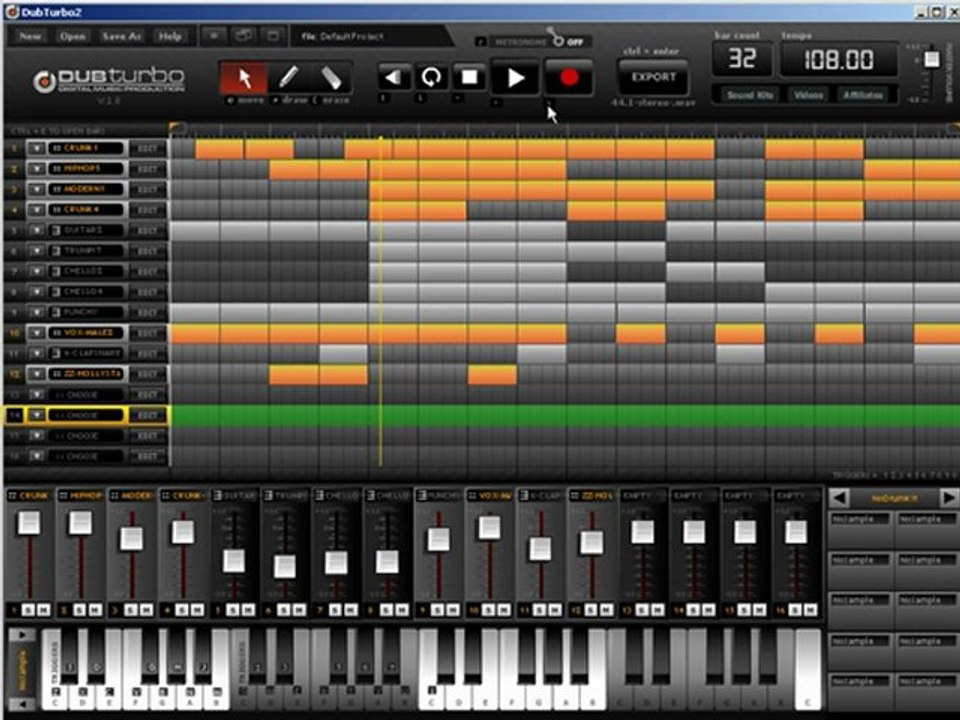The height and width of the screenshot is (720, 960).
Task: Expand the dropdown for track 9 PUNCHY
Action: click(37, 312)
